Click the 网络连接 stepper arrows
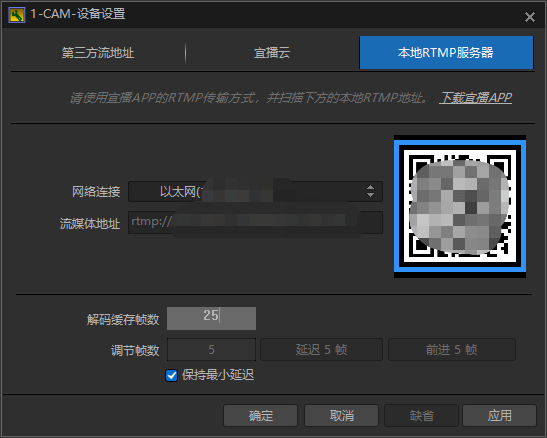Image resolution: width=547 pixels, height=438 pixels. [x=370, y=191]
